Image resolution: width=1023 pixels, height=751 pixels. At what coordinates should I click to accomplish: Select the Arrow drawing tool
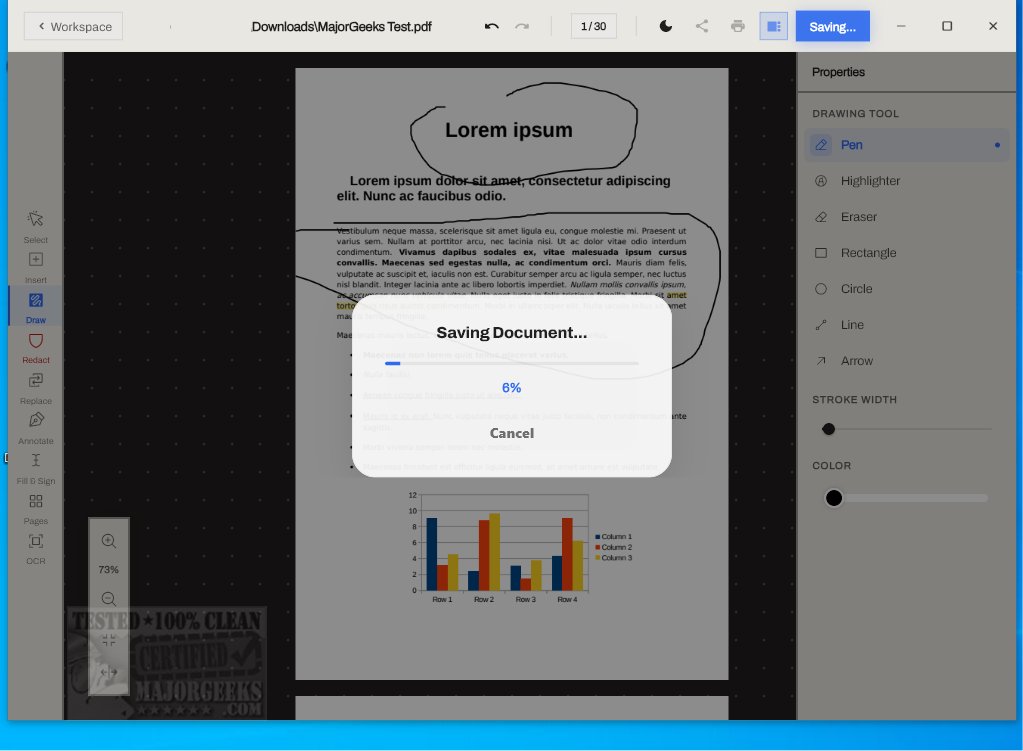tap(908, 361)
